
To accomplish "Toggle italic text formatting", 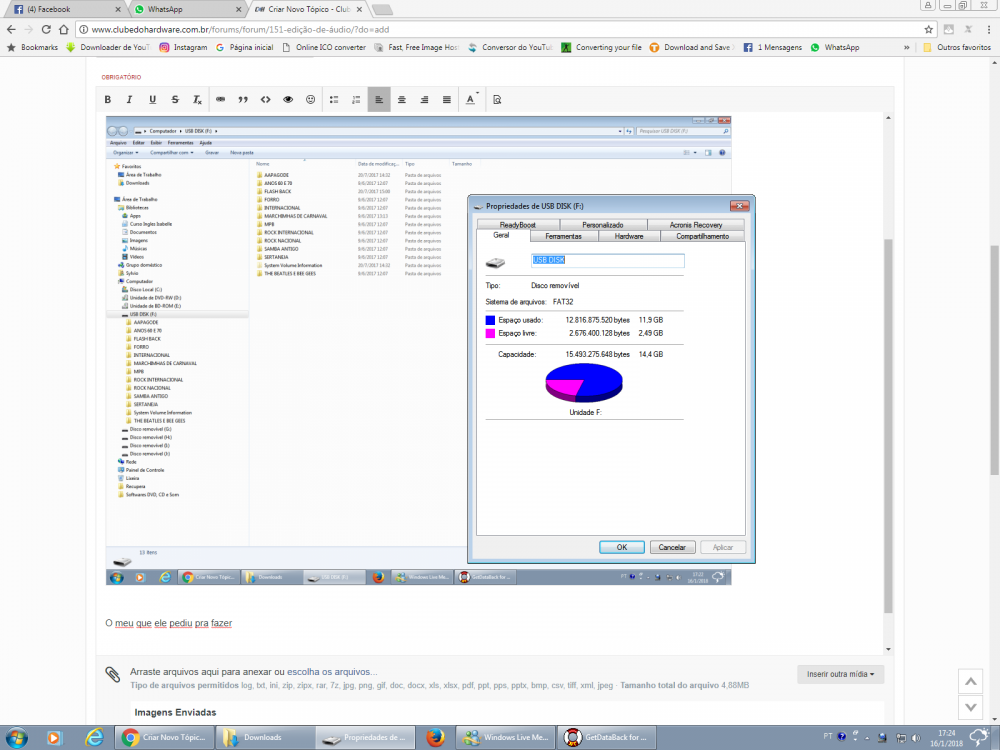I will [129, 100].
